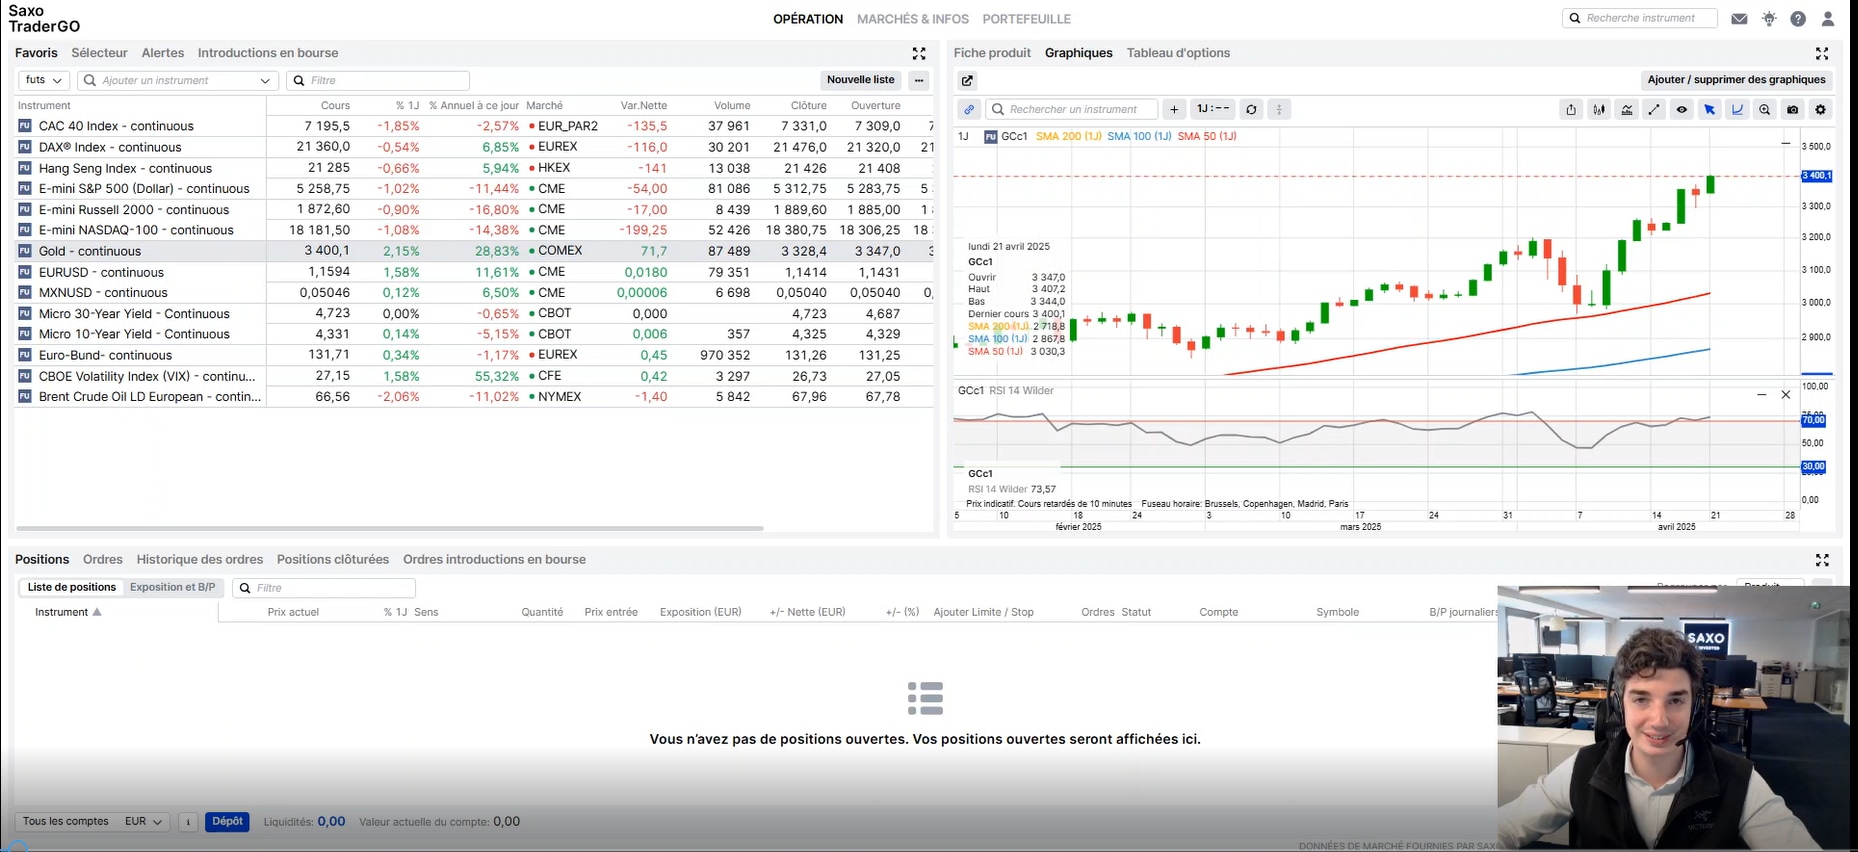Expand the 'Ajouter un instrument' combo box
The height and width of the screenshot is (852, 1858).
point(265,81)
